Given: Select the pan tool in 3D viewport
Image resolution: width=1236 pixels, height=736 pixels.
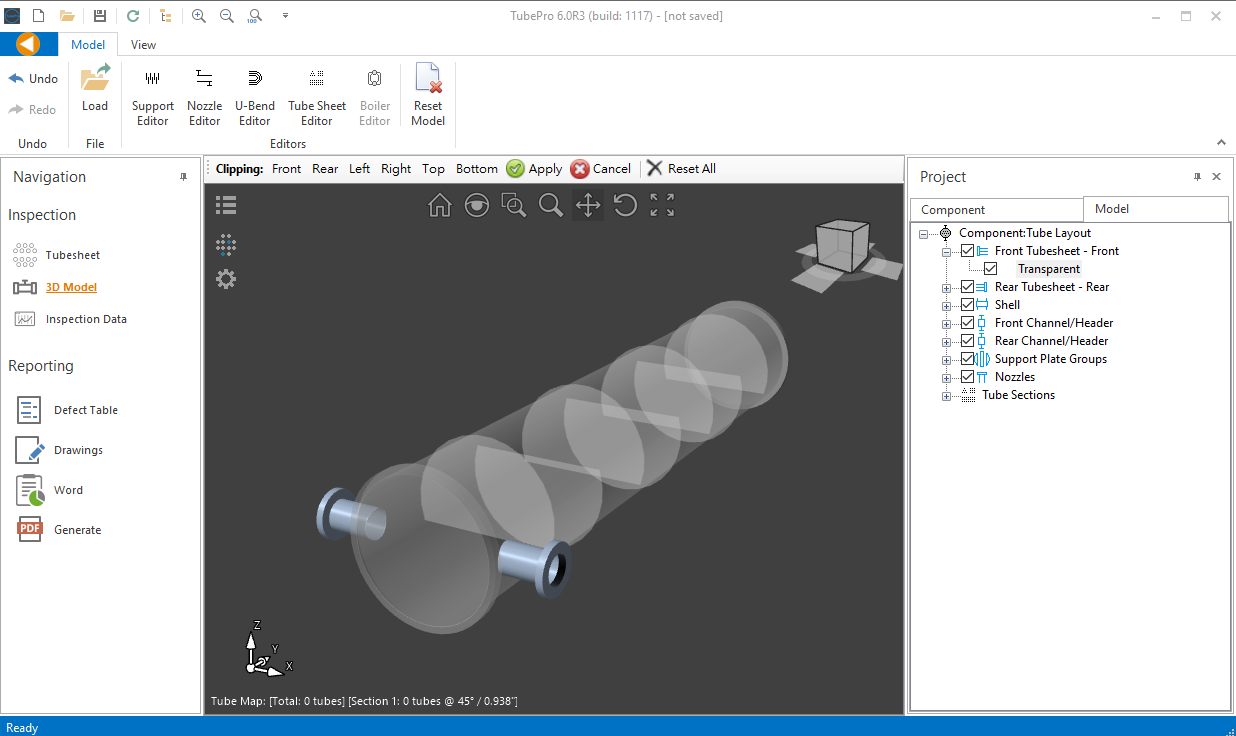Looking at the screenshot, I should click(x=588, y=205).
